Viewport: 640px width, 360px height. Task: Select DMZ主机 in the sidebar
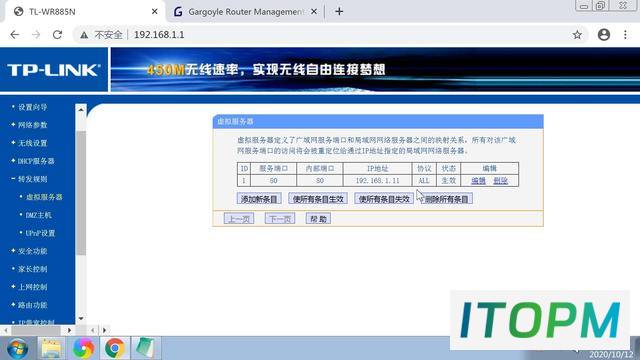click(x=38, y=215)
